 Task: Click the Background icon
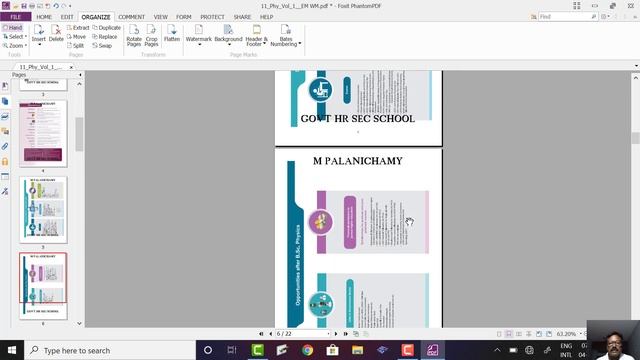[x=228, y=30]
